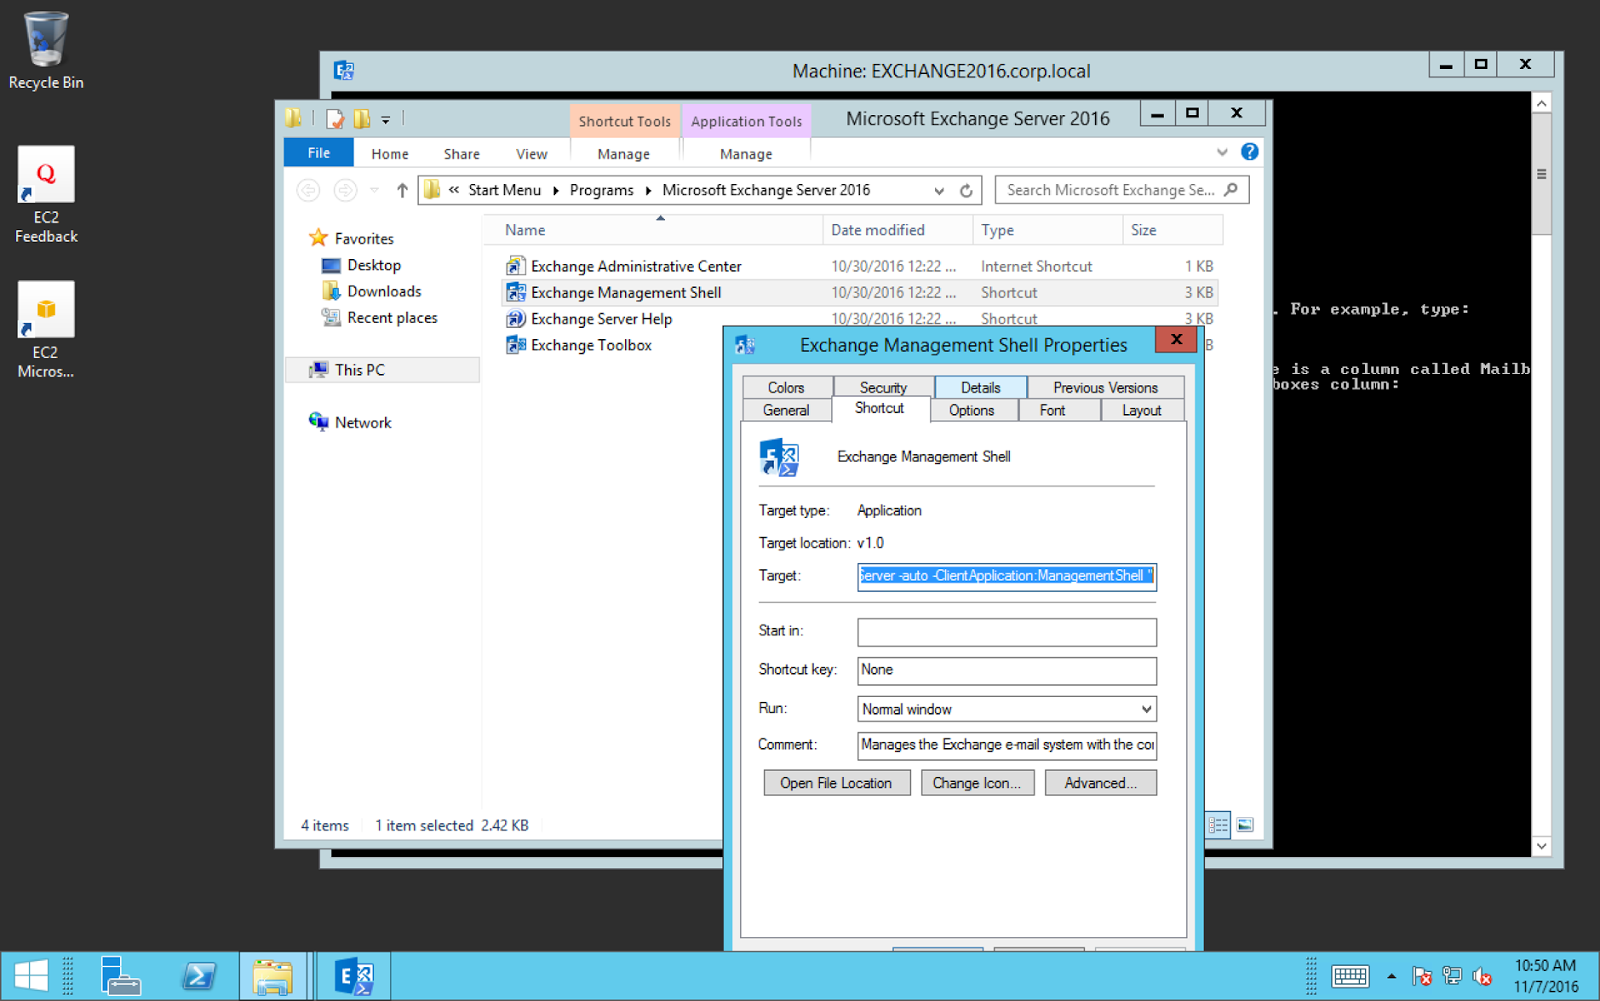
Task: Open the address bar history dropdown
Action: [x=938, y=189]
